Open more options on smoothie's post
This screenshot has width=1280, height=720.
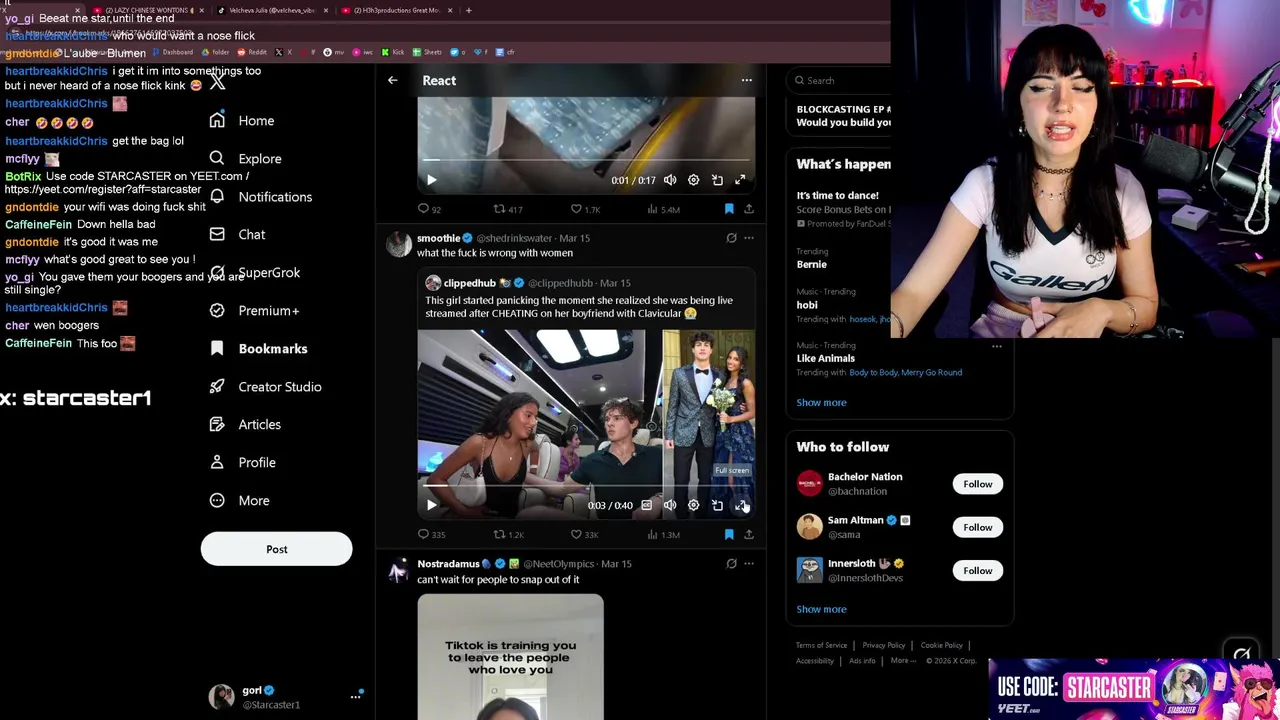click(748, 238)
